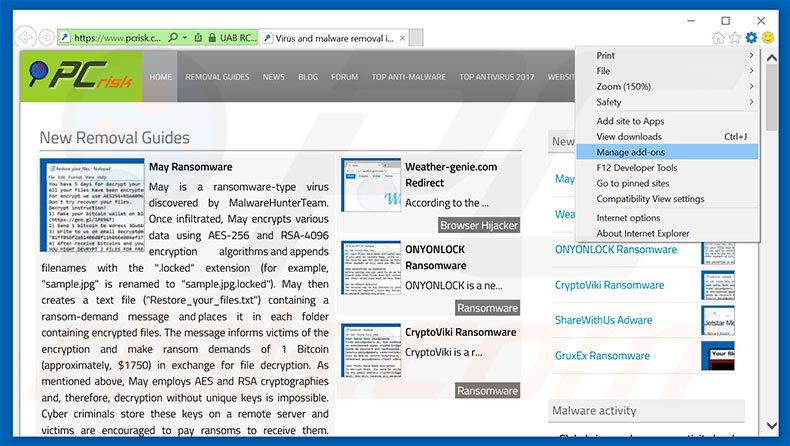Click the compatibility view icon in address bar
The width and height of the screenshot is (790, 446).
198,37
